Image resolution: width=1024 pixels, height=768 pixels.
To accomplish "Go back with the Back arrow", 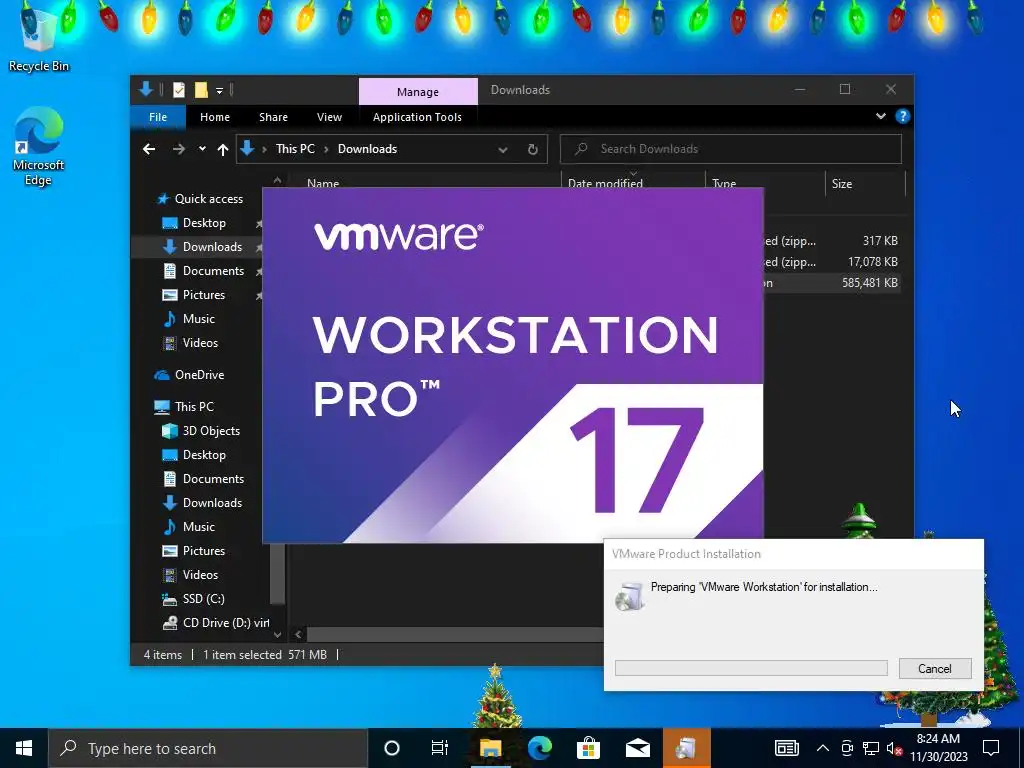I will pyautogui.click(x=149, y=149).
